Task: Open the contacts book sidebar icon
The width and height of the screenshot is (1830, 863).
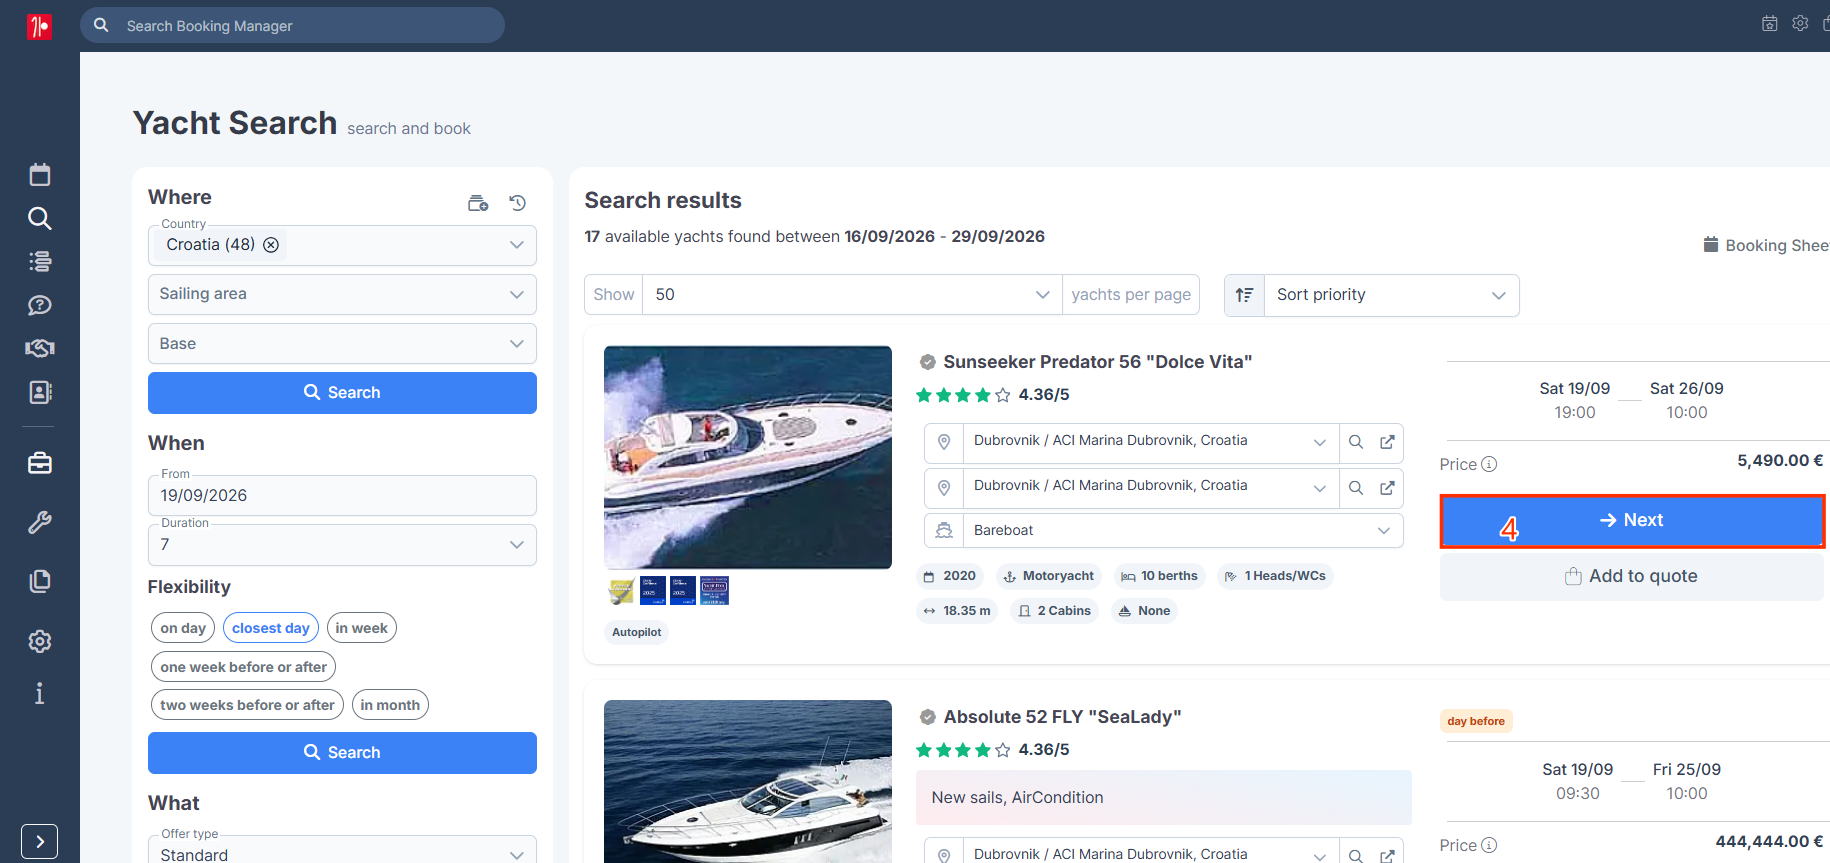Action: tap(40, 392)
